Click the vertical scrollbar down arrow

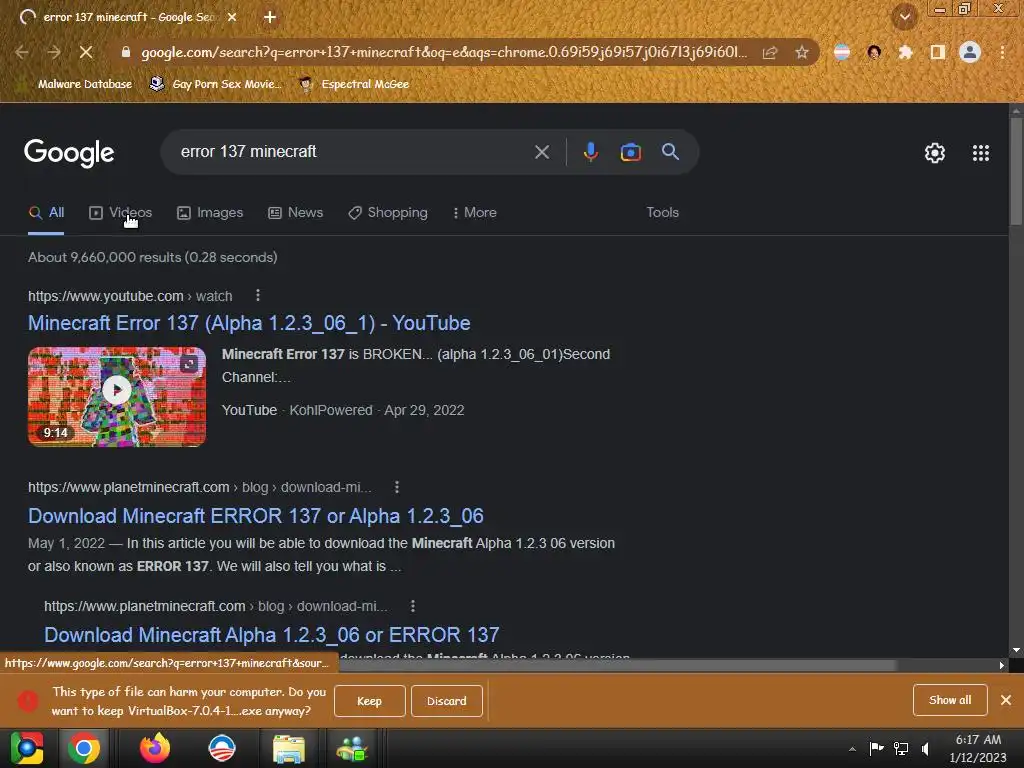click(x=1016, y=650)
